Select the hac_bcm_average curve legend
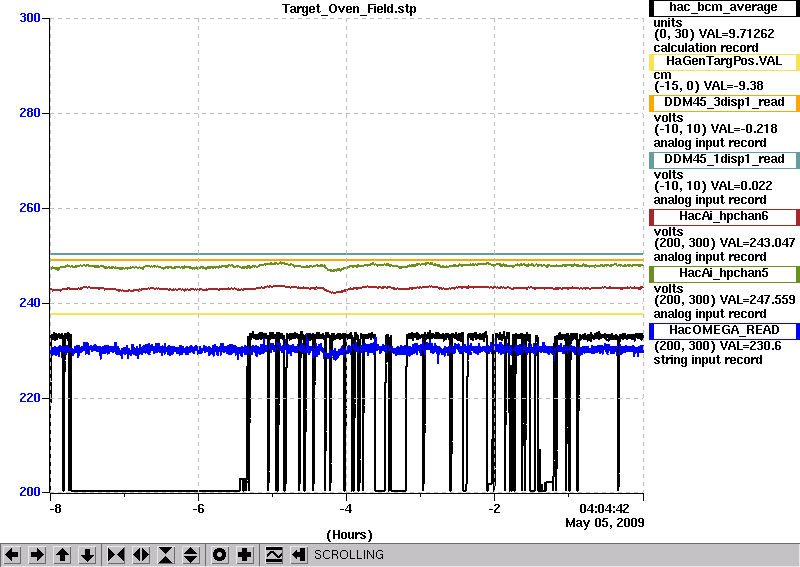 (x=724, y=8)
